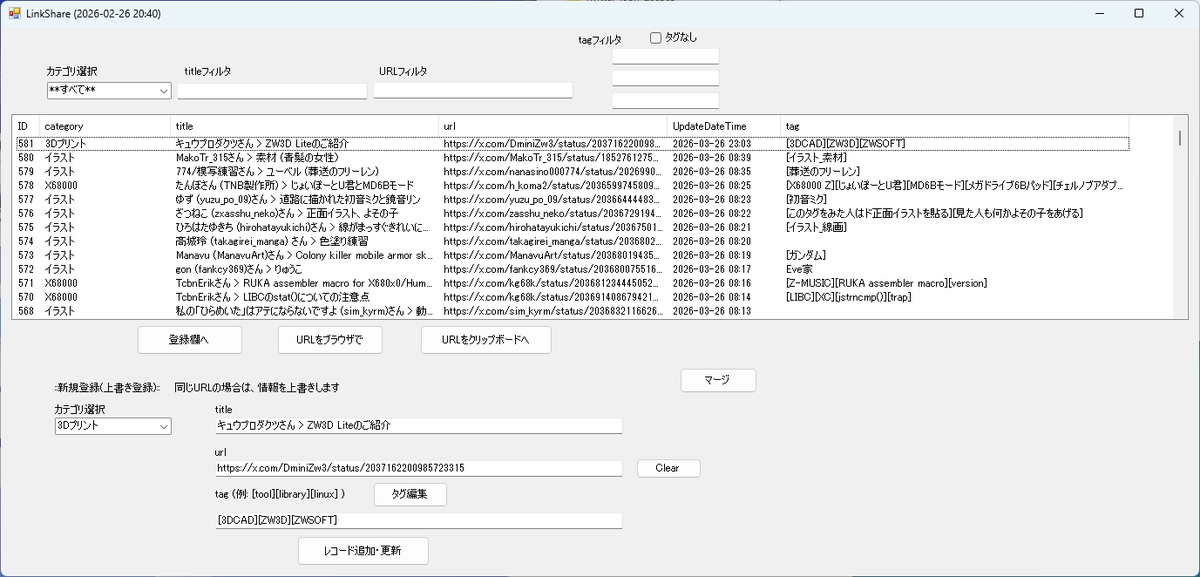1200x577 pixels.
Task: Click the title field in registration form
Action: [418, 425]
